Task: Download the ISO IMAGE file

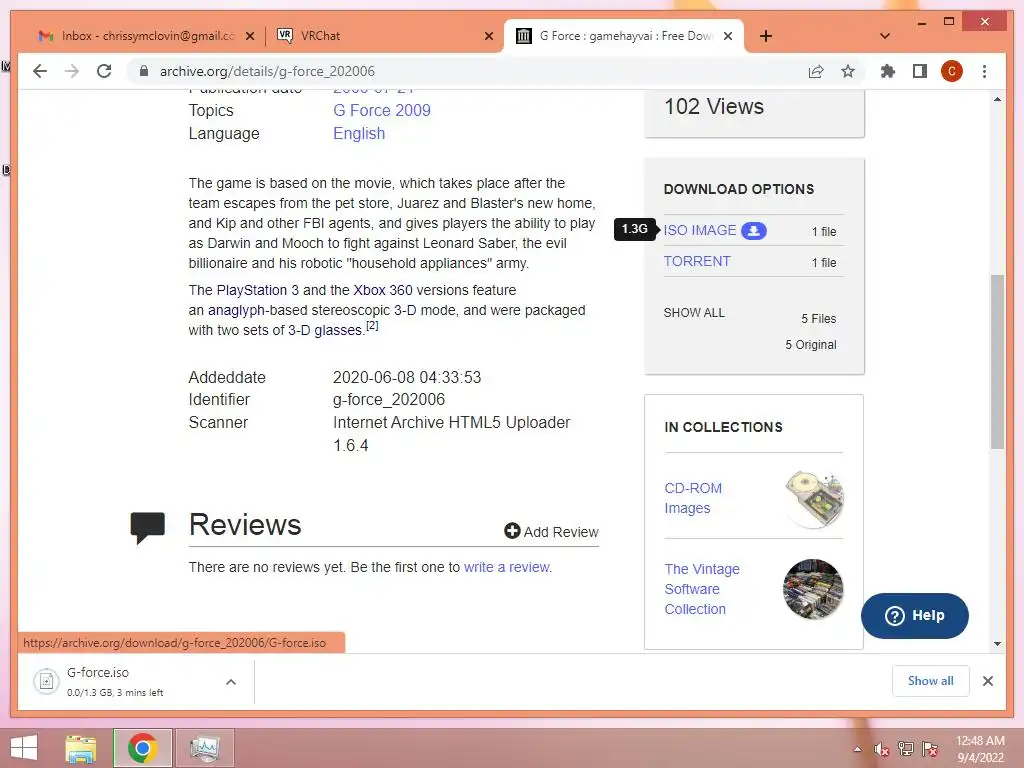Action: coord(700,231)
